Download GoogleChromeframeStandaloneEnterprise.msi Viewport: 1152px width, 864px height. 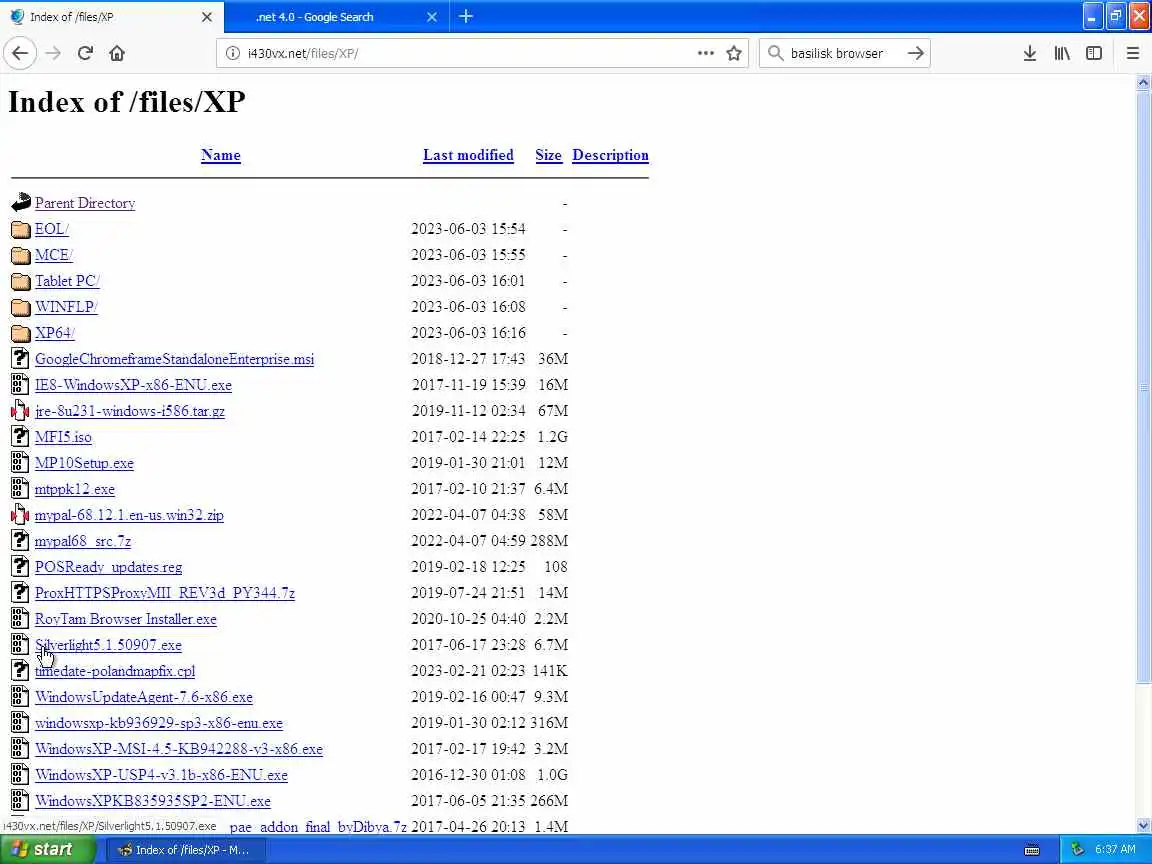(174, 359)
